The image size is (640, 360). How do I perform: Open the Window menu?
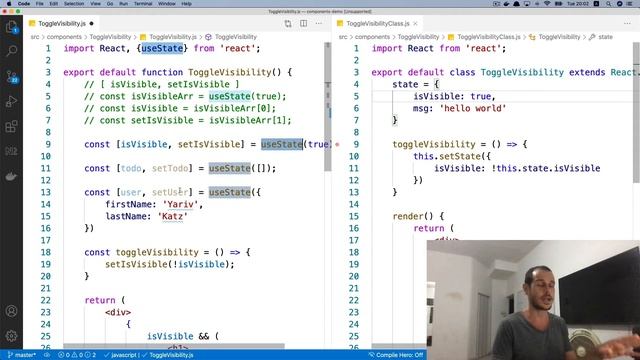(167, 4)
